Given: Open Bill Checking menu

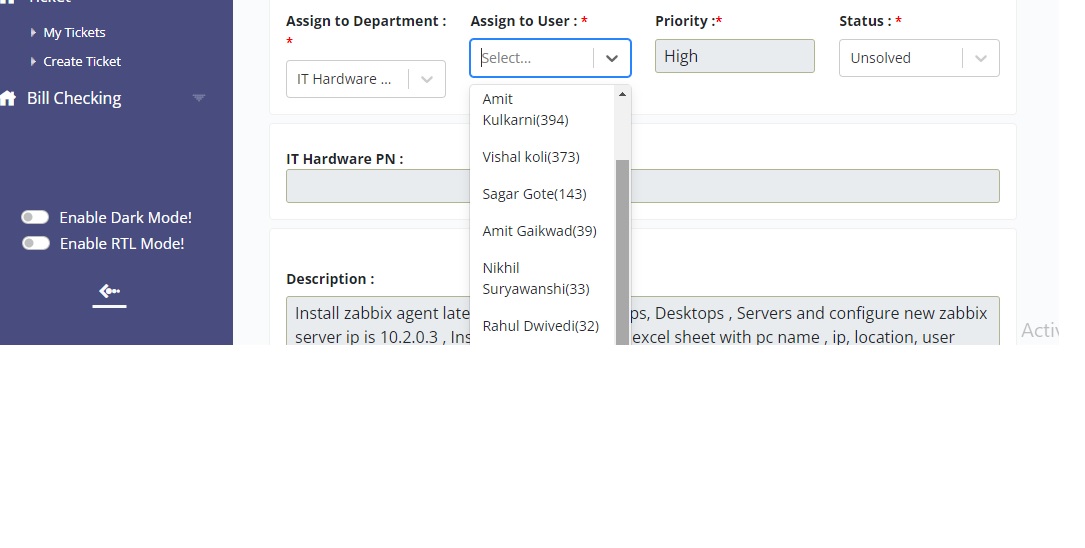Looking at the screenshot, I should tap(74, 98).
